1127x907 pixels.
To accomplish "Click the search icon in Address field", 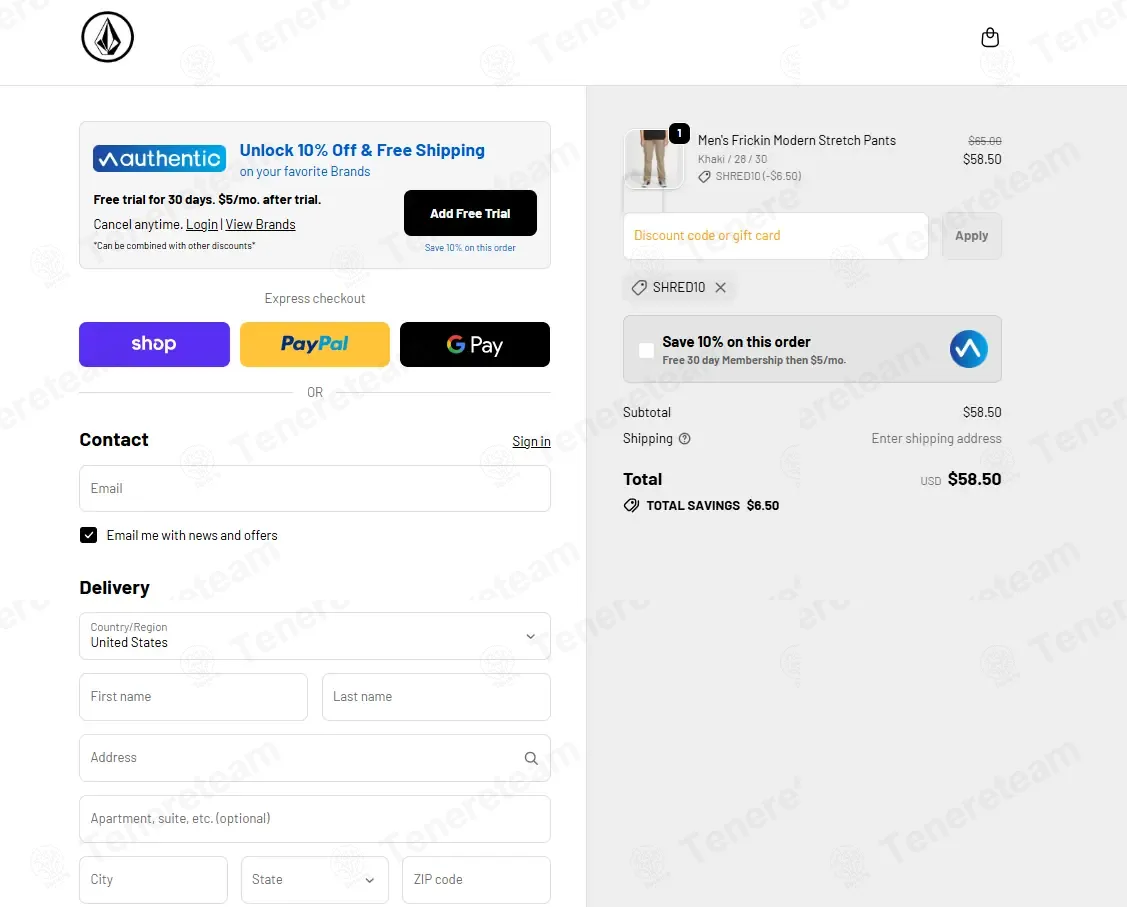I will tap(531, 758).
